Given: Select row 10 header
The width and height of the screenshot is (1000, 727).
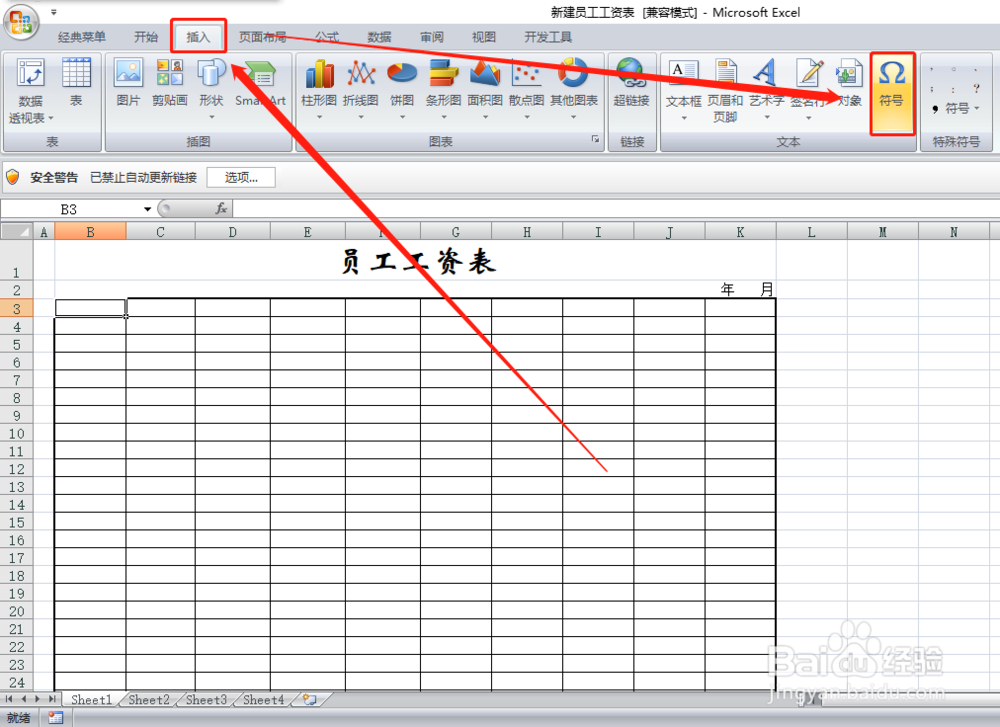Looking at the screenshot, I should (17, 434).
